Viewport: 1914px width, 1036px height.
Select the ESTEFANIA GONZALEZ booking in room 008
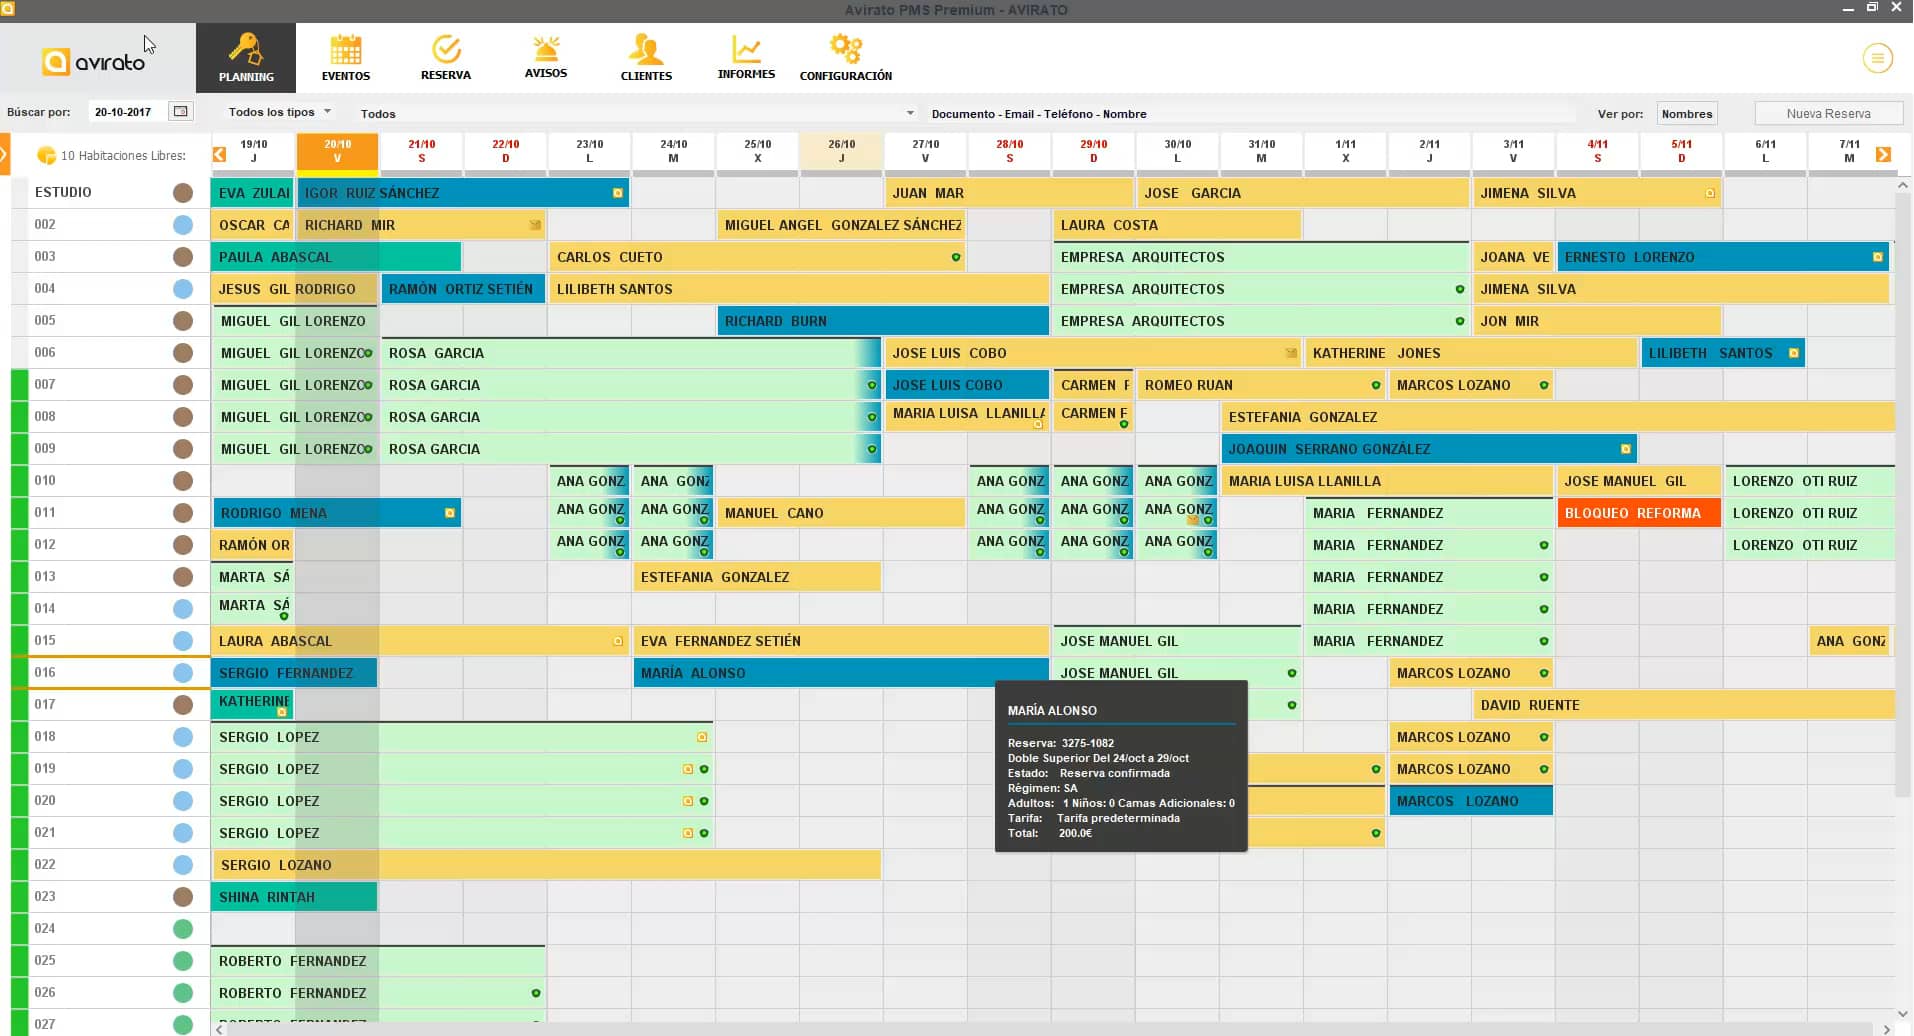click(1558, 417)
